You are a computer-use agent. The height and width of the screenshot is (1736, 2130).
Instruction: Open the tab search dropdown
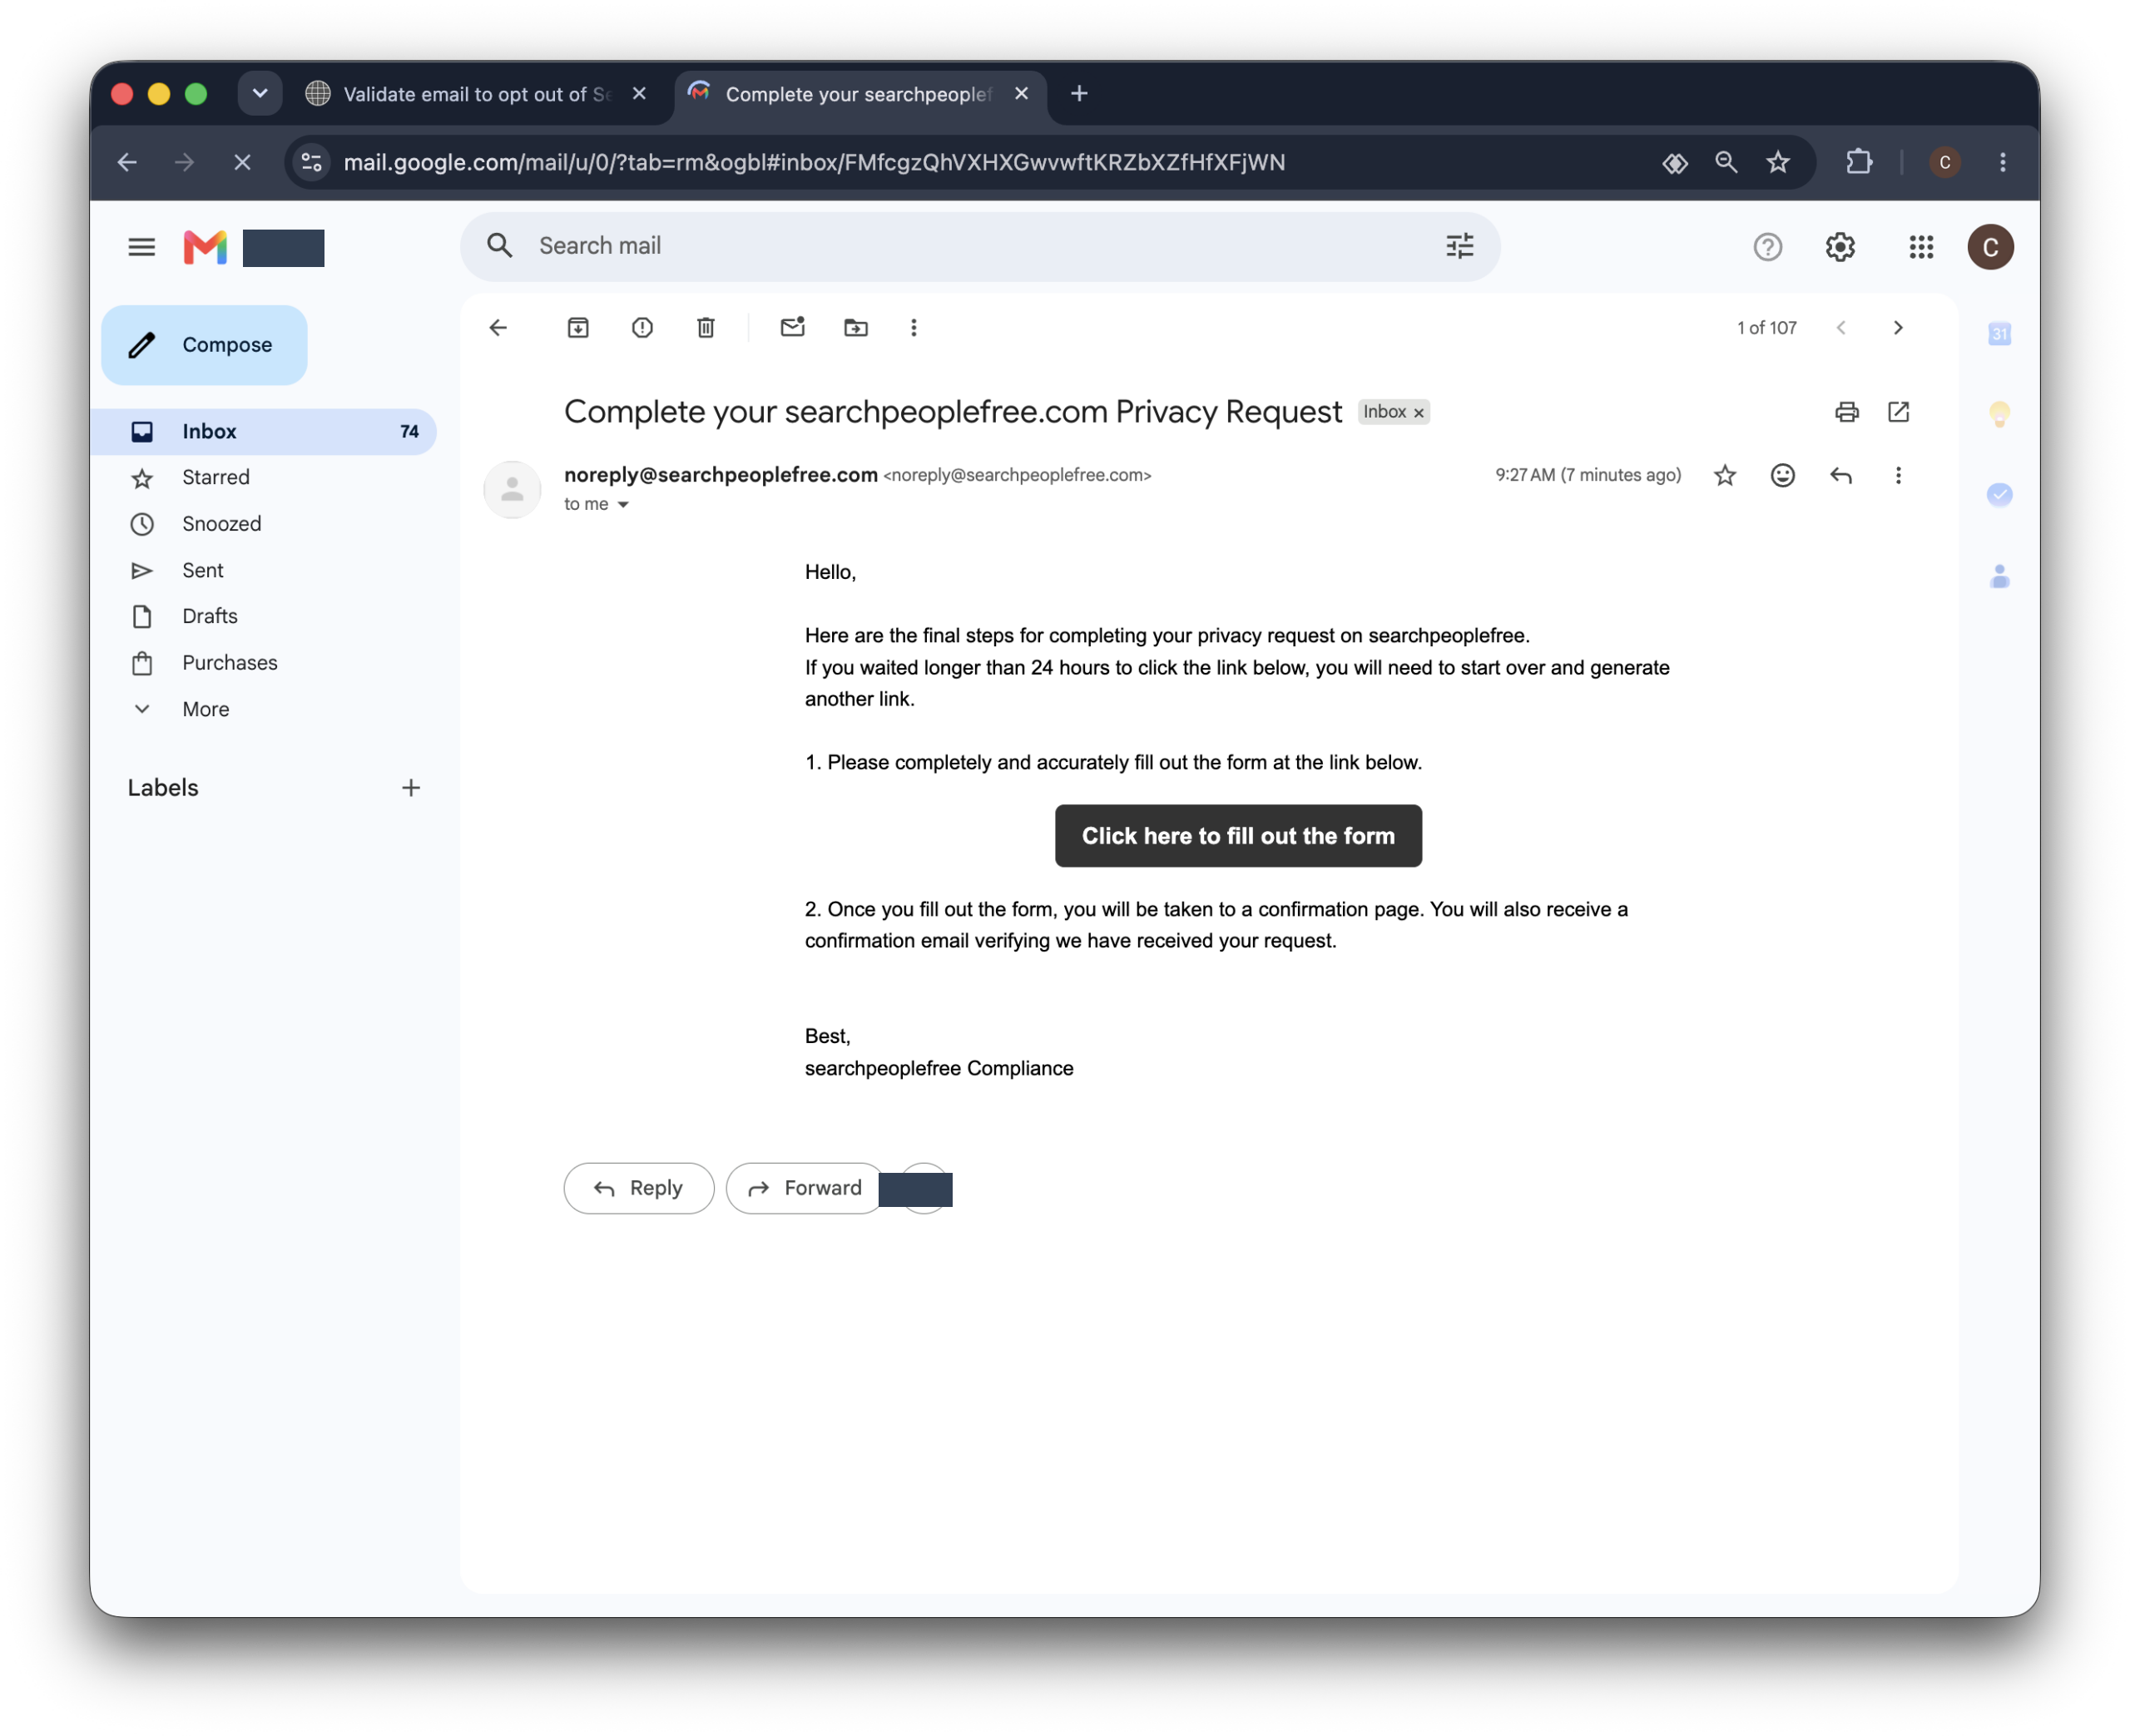tap(260, 94)
